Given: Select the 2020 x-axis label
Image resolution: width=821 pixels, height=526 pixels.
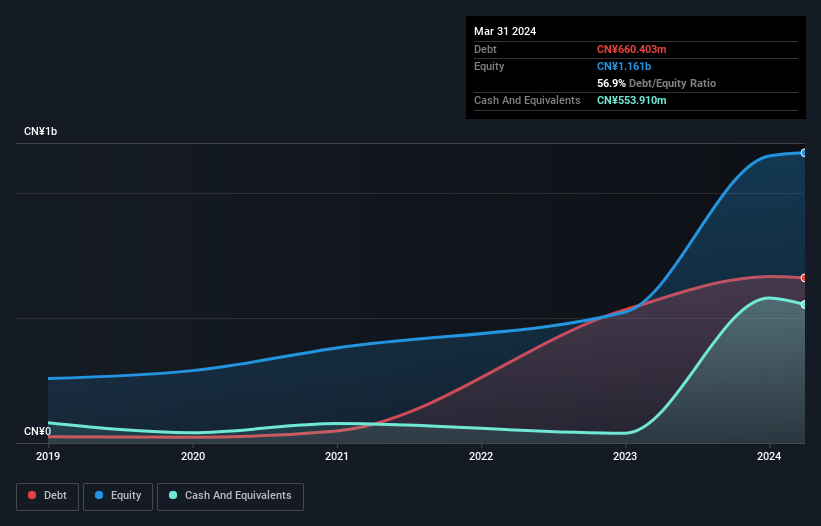Looking at the screenshot, I should click(x=193, y=456).
